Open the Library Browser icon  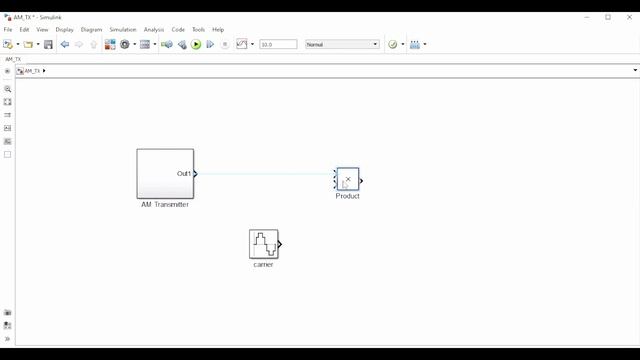110,44
